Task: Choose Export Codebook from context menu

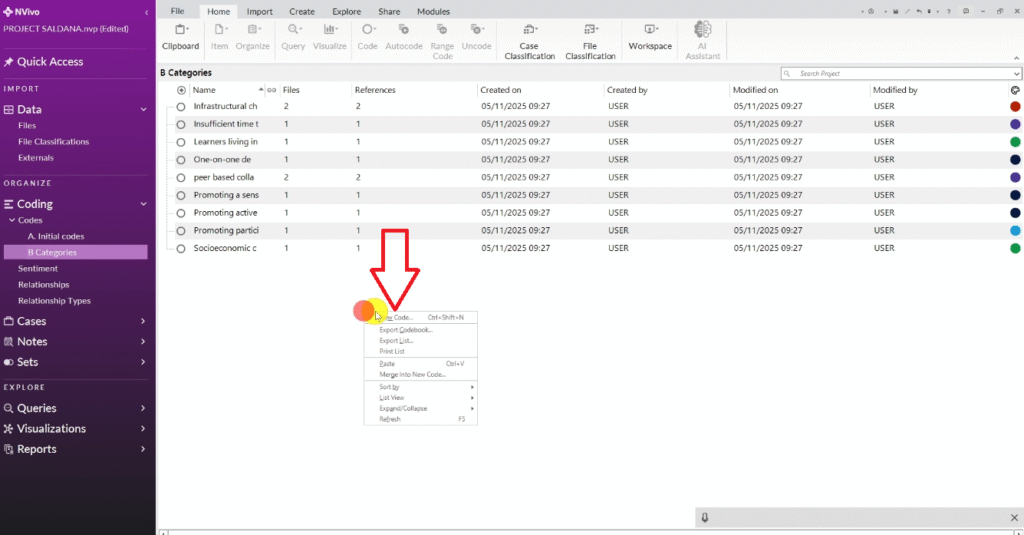Action: click(x=406, y=330)
